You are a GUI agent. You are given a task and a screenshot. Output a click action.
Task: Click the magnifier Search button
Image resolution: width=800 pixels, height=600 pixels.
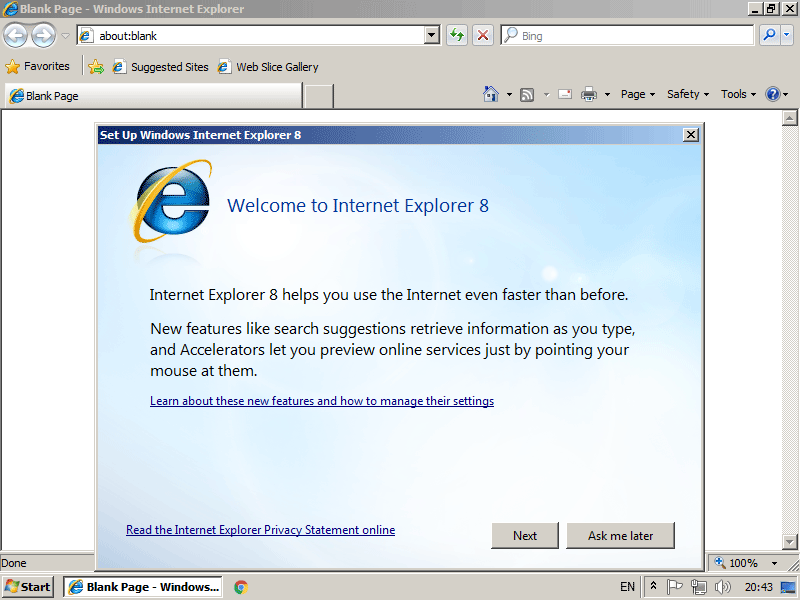coord(769,35)
